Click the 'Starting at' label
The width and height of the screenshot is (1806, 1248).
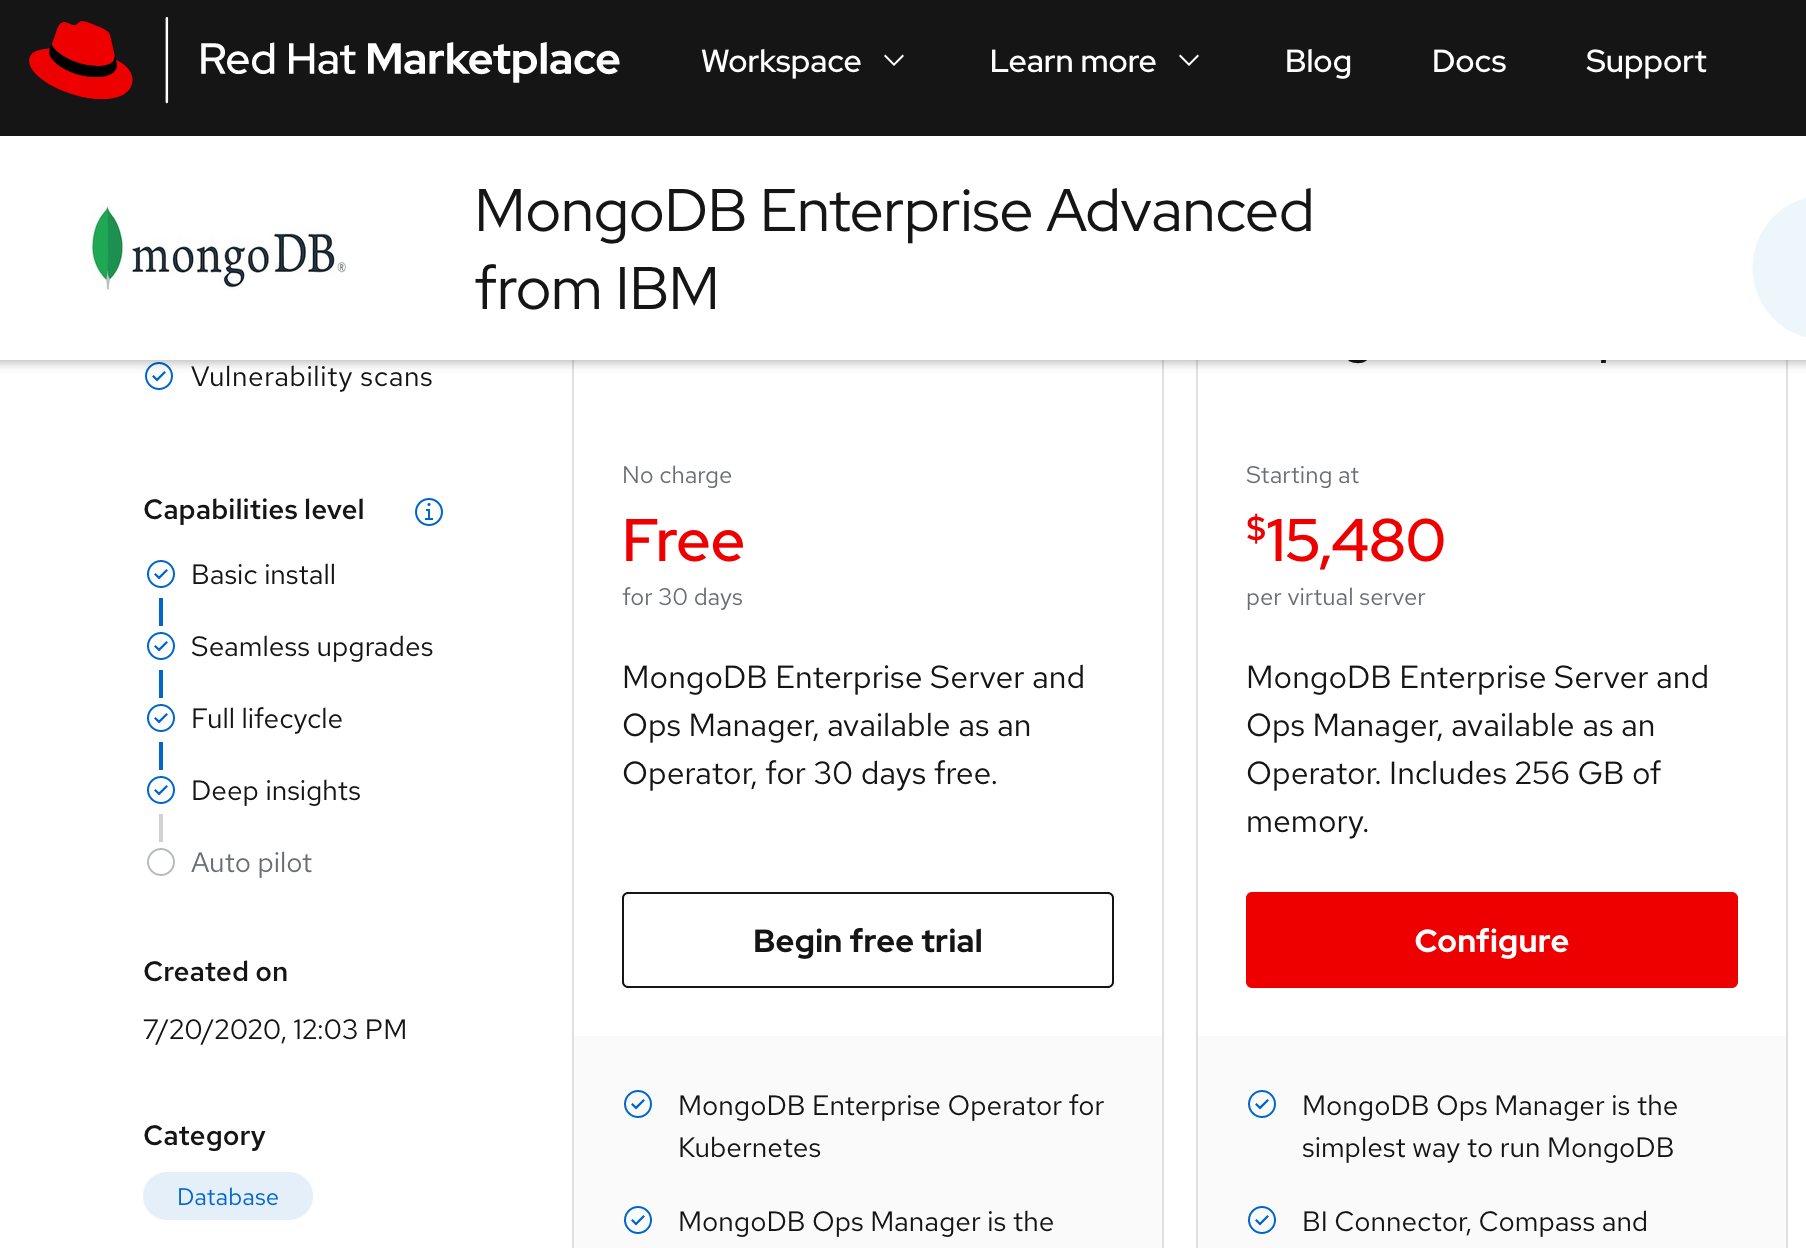tap(1302, 475)
